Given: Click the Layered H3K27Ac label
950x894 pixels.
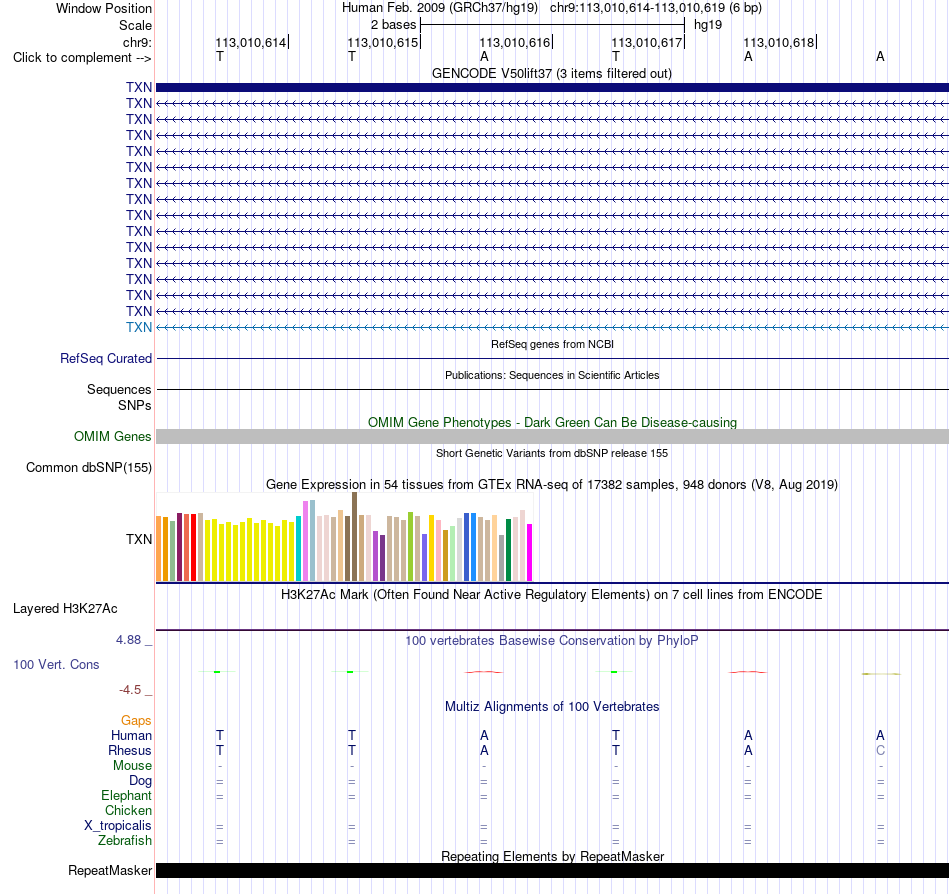Looking at the screenshot, I should (65, 609).
